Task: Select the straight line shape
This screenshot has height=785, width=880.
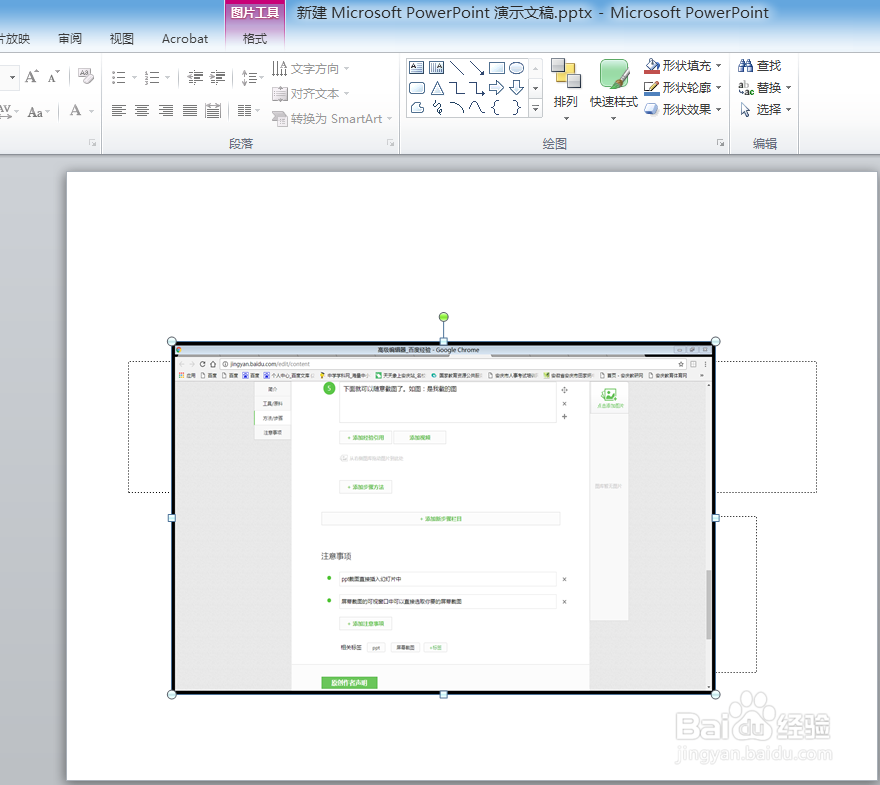Action: point(457,68)
